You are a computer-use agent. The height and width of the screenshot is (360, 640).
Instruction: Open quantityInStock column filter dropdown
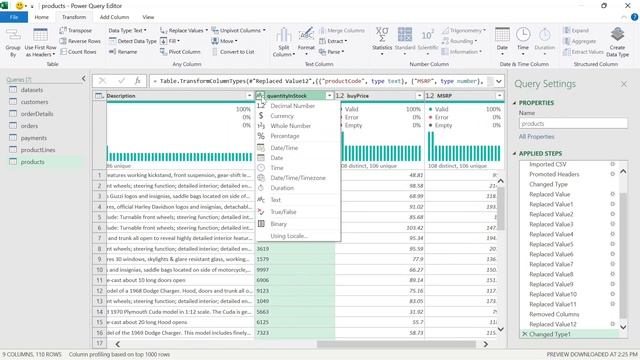click(x=329, y=96)
